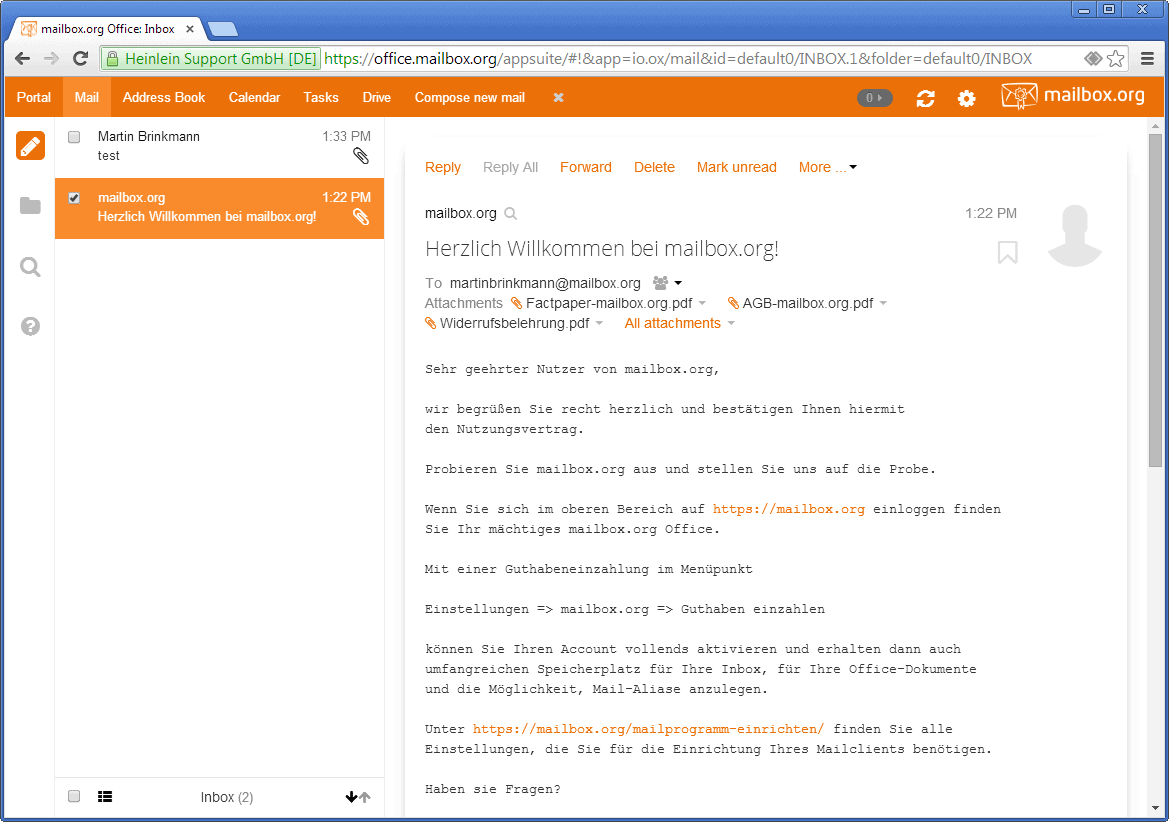Open settings via the gear icon
This screenshot has width=1169, height=822.
click(966, 98)
